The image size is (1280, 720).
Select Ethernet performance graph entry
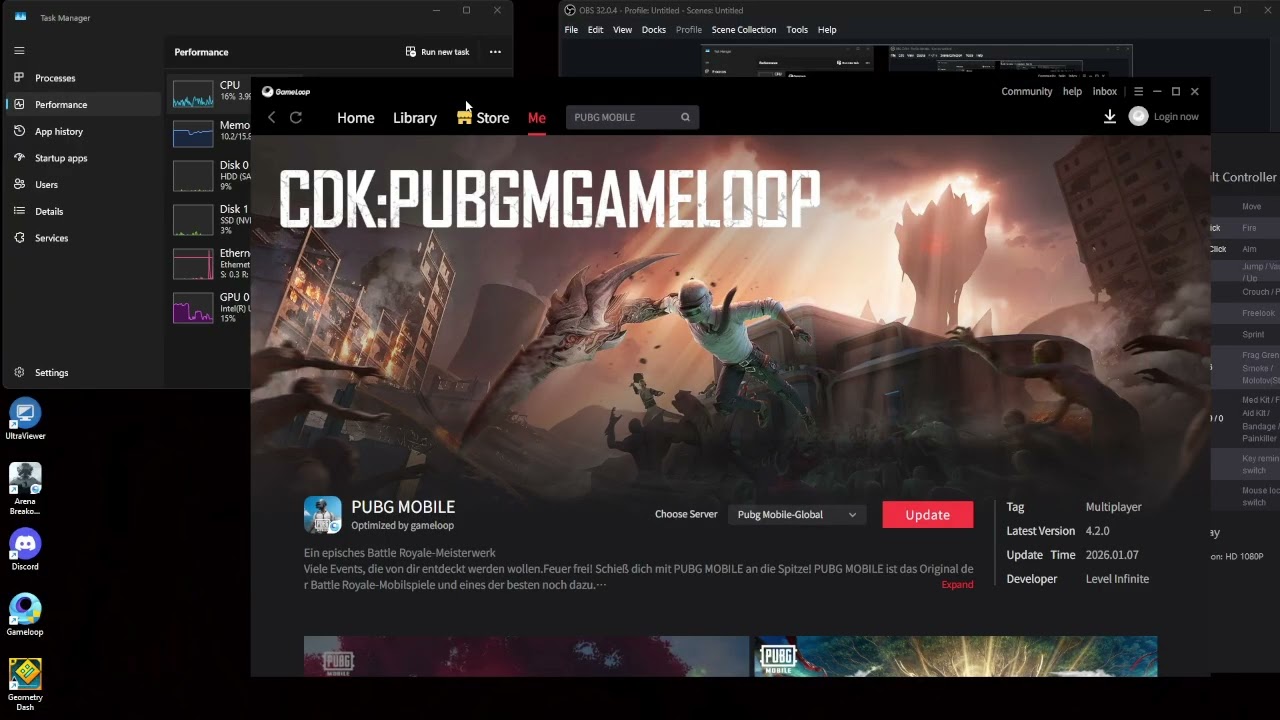click(211, 263)
